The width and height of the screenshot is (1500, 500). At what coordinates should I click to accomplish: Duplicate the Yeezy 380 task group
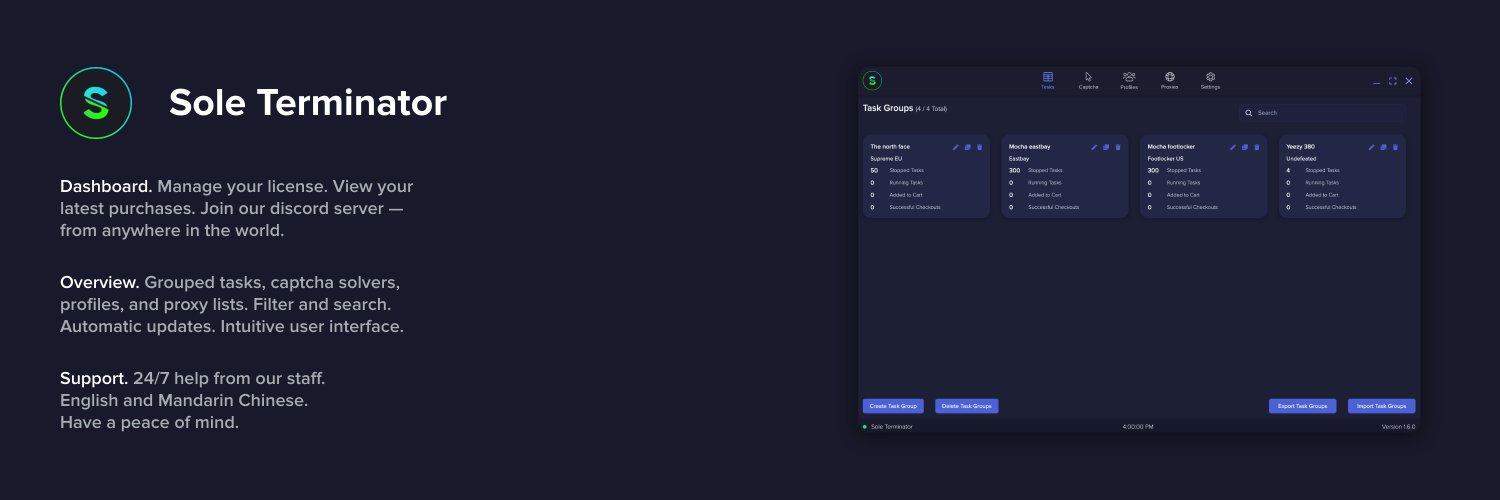click(1383, 147)
